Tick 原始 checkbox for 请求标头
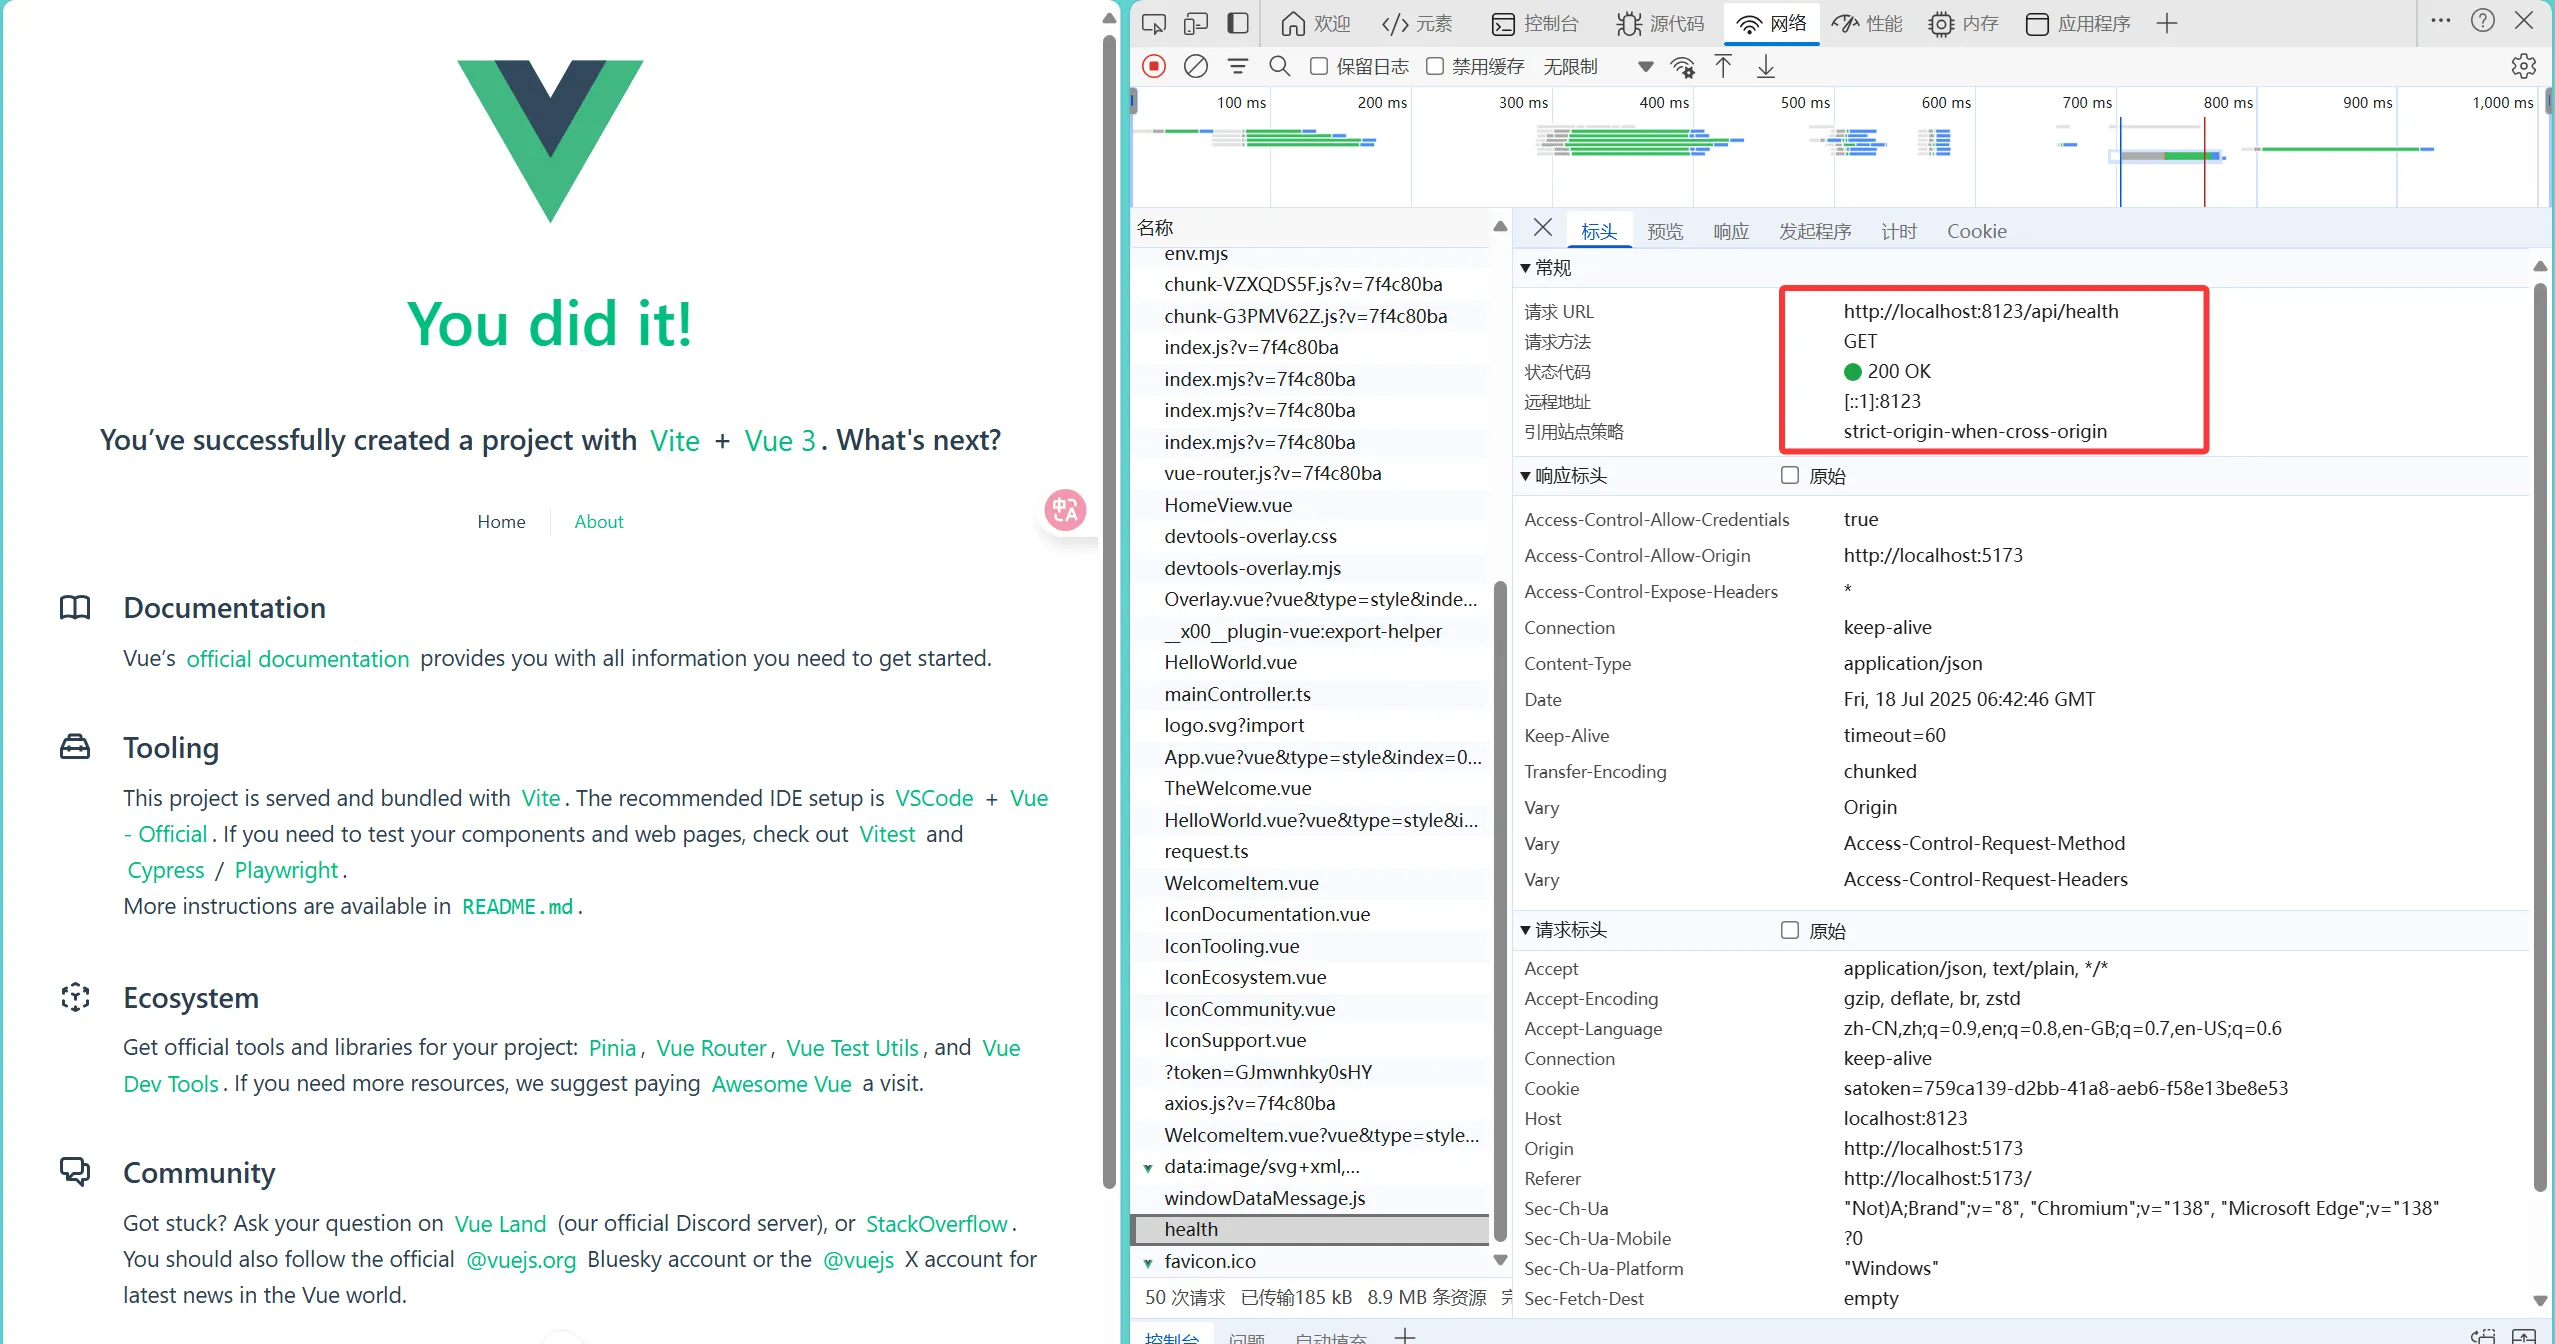 click(1790, 930)
